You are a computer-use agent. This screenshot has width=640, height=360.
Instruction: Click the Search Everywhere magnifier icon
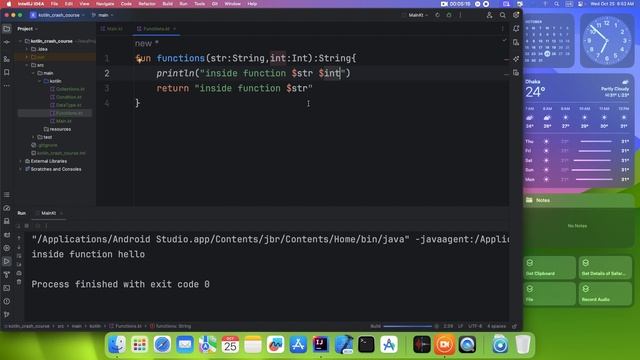[x=502, y=15]
